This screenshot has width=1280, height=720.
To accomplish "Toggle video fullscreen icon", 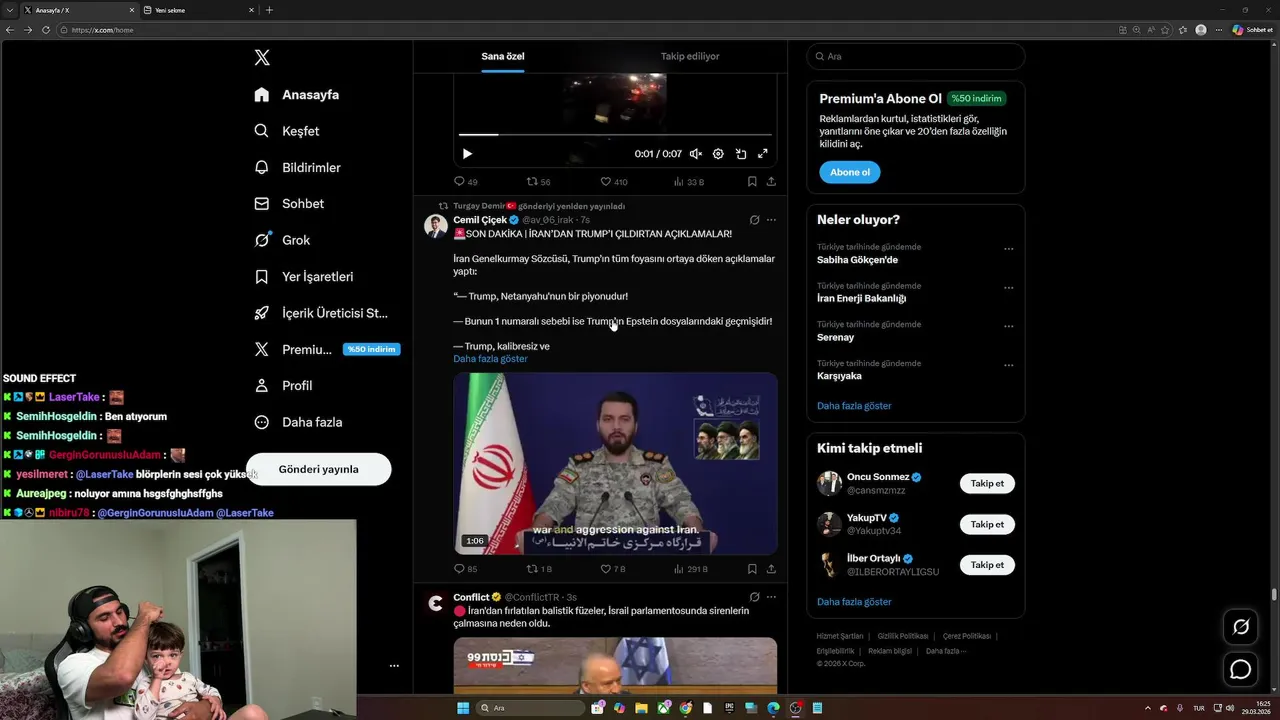I will pos(762,154).
